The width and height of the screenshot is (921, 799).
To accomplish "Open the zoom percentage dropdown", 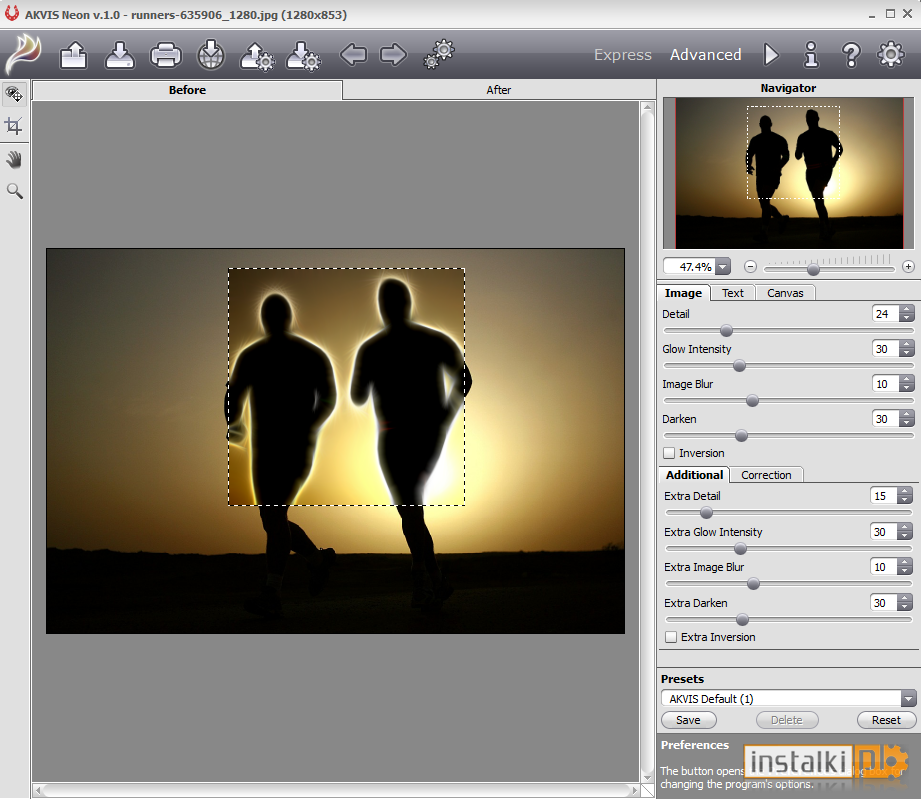I will [724, 267].
